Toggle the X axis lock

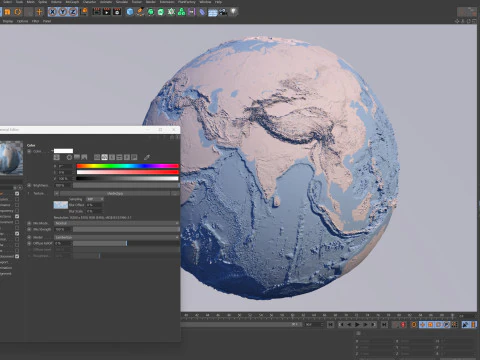tap(52, 12)
